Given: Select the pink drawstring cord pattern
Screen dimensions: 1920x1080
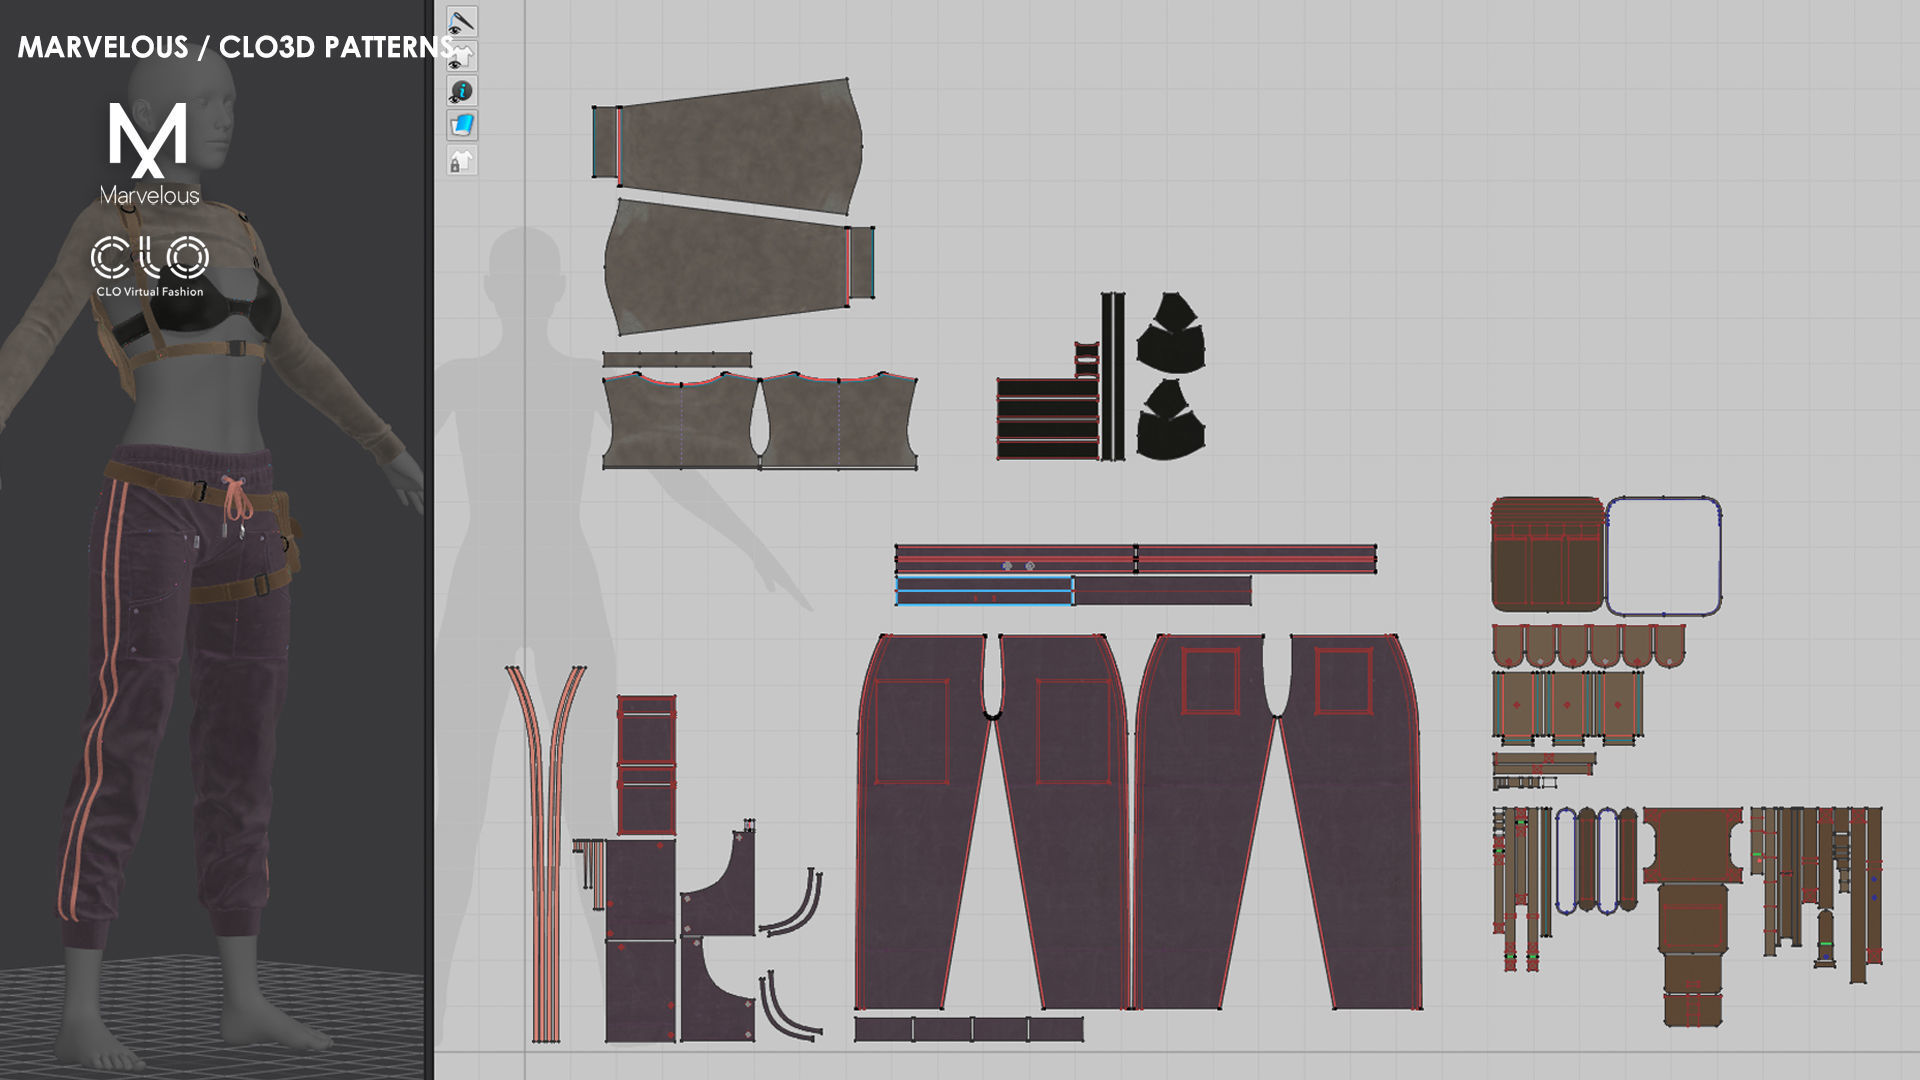Looking at the screenshot, I should (546, 855).
